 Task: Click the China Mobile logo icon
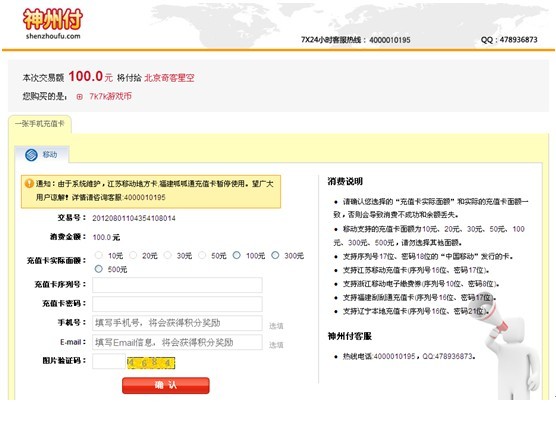coord(31,155)
